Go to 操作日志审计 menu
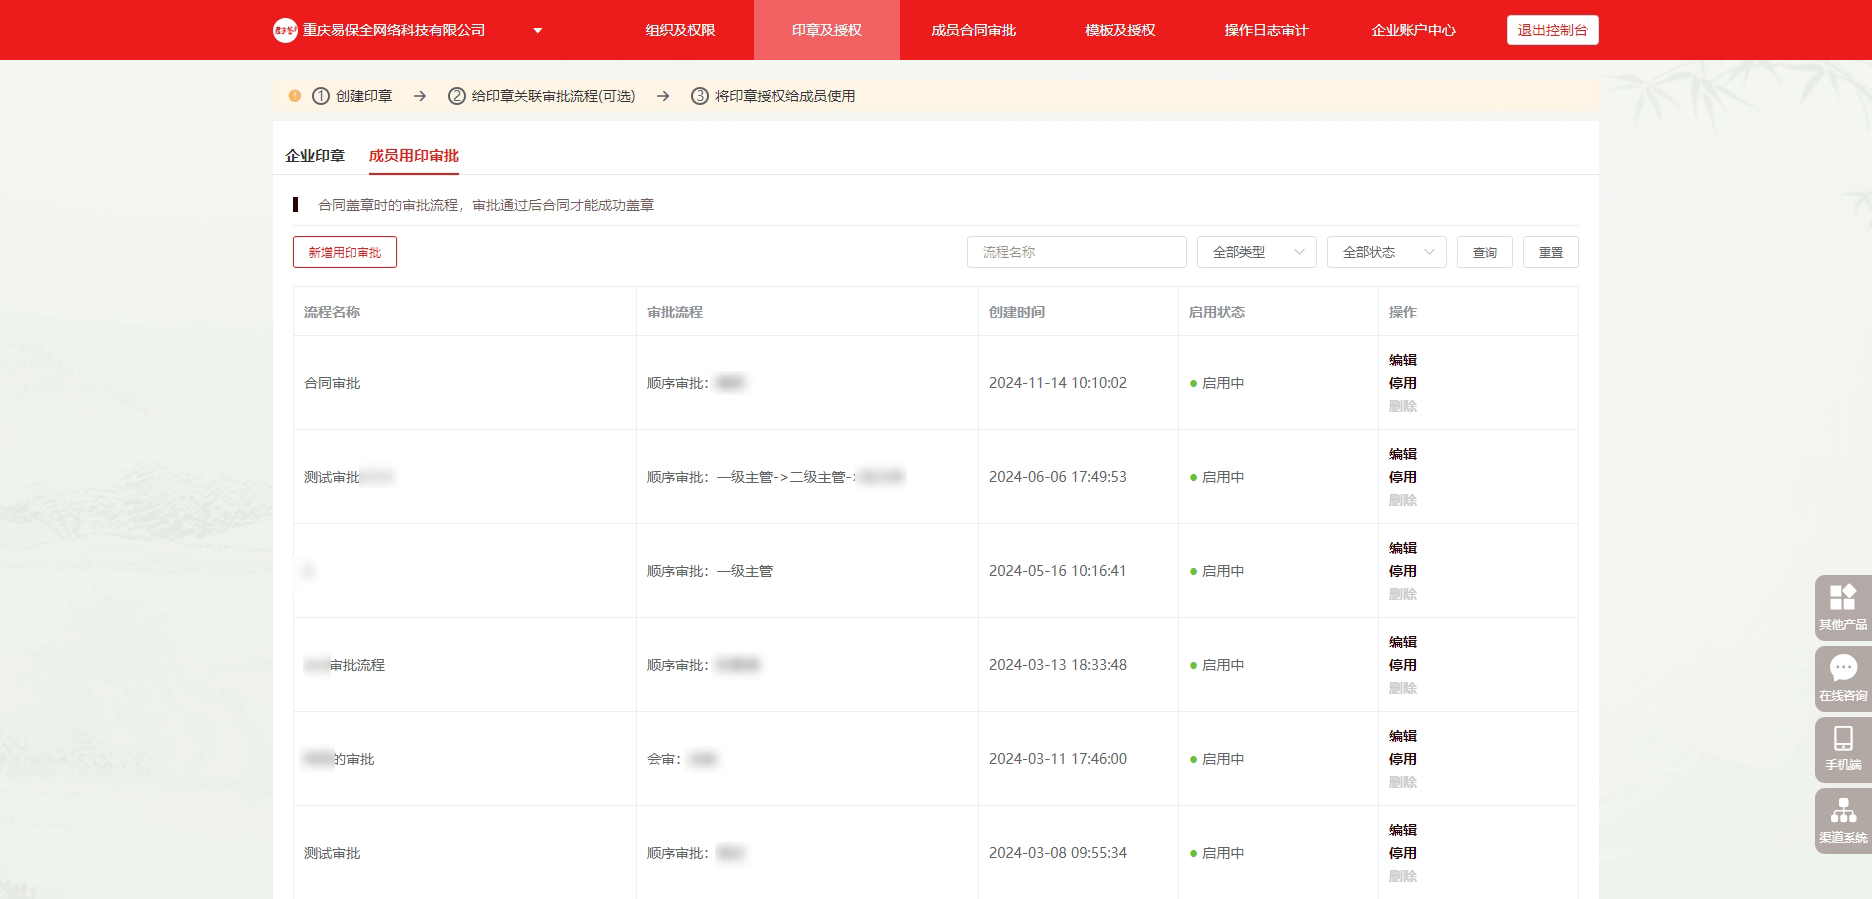1872x899 pixels. (x=1266, y=30)
